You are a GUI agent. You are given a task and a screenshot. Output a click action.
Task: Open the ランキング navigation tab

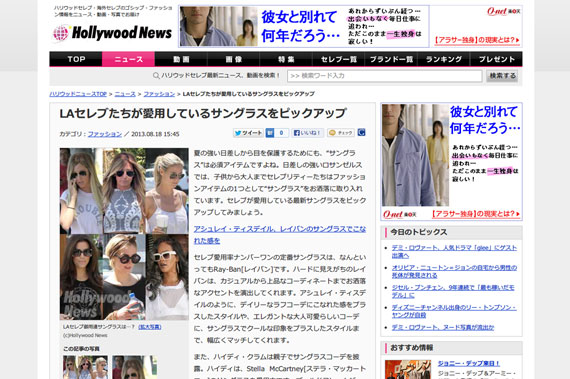pyautogui.click(x=444, y=59)
